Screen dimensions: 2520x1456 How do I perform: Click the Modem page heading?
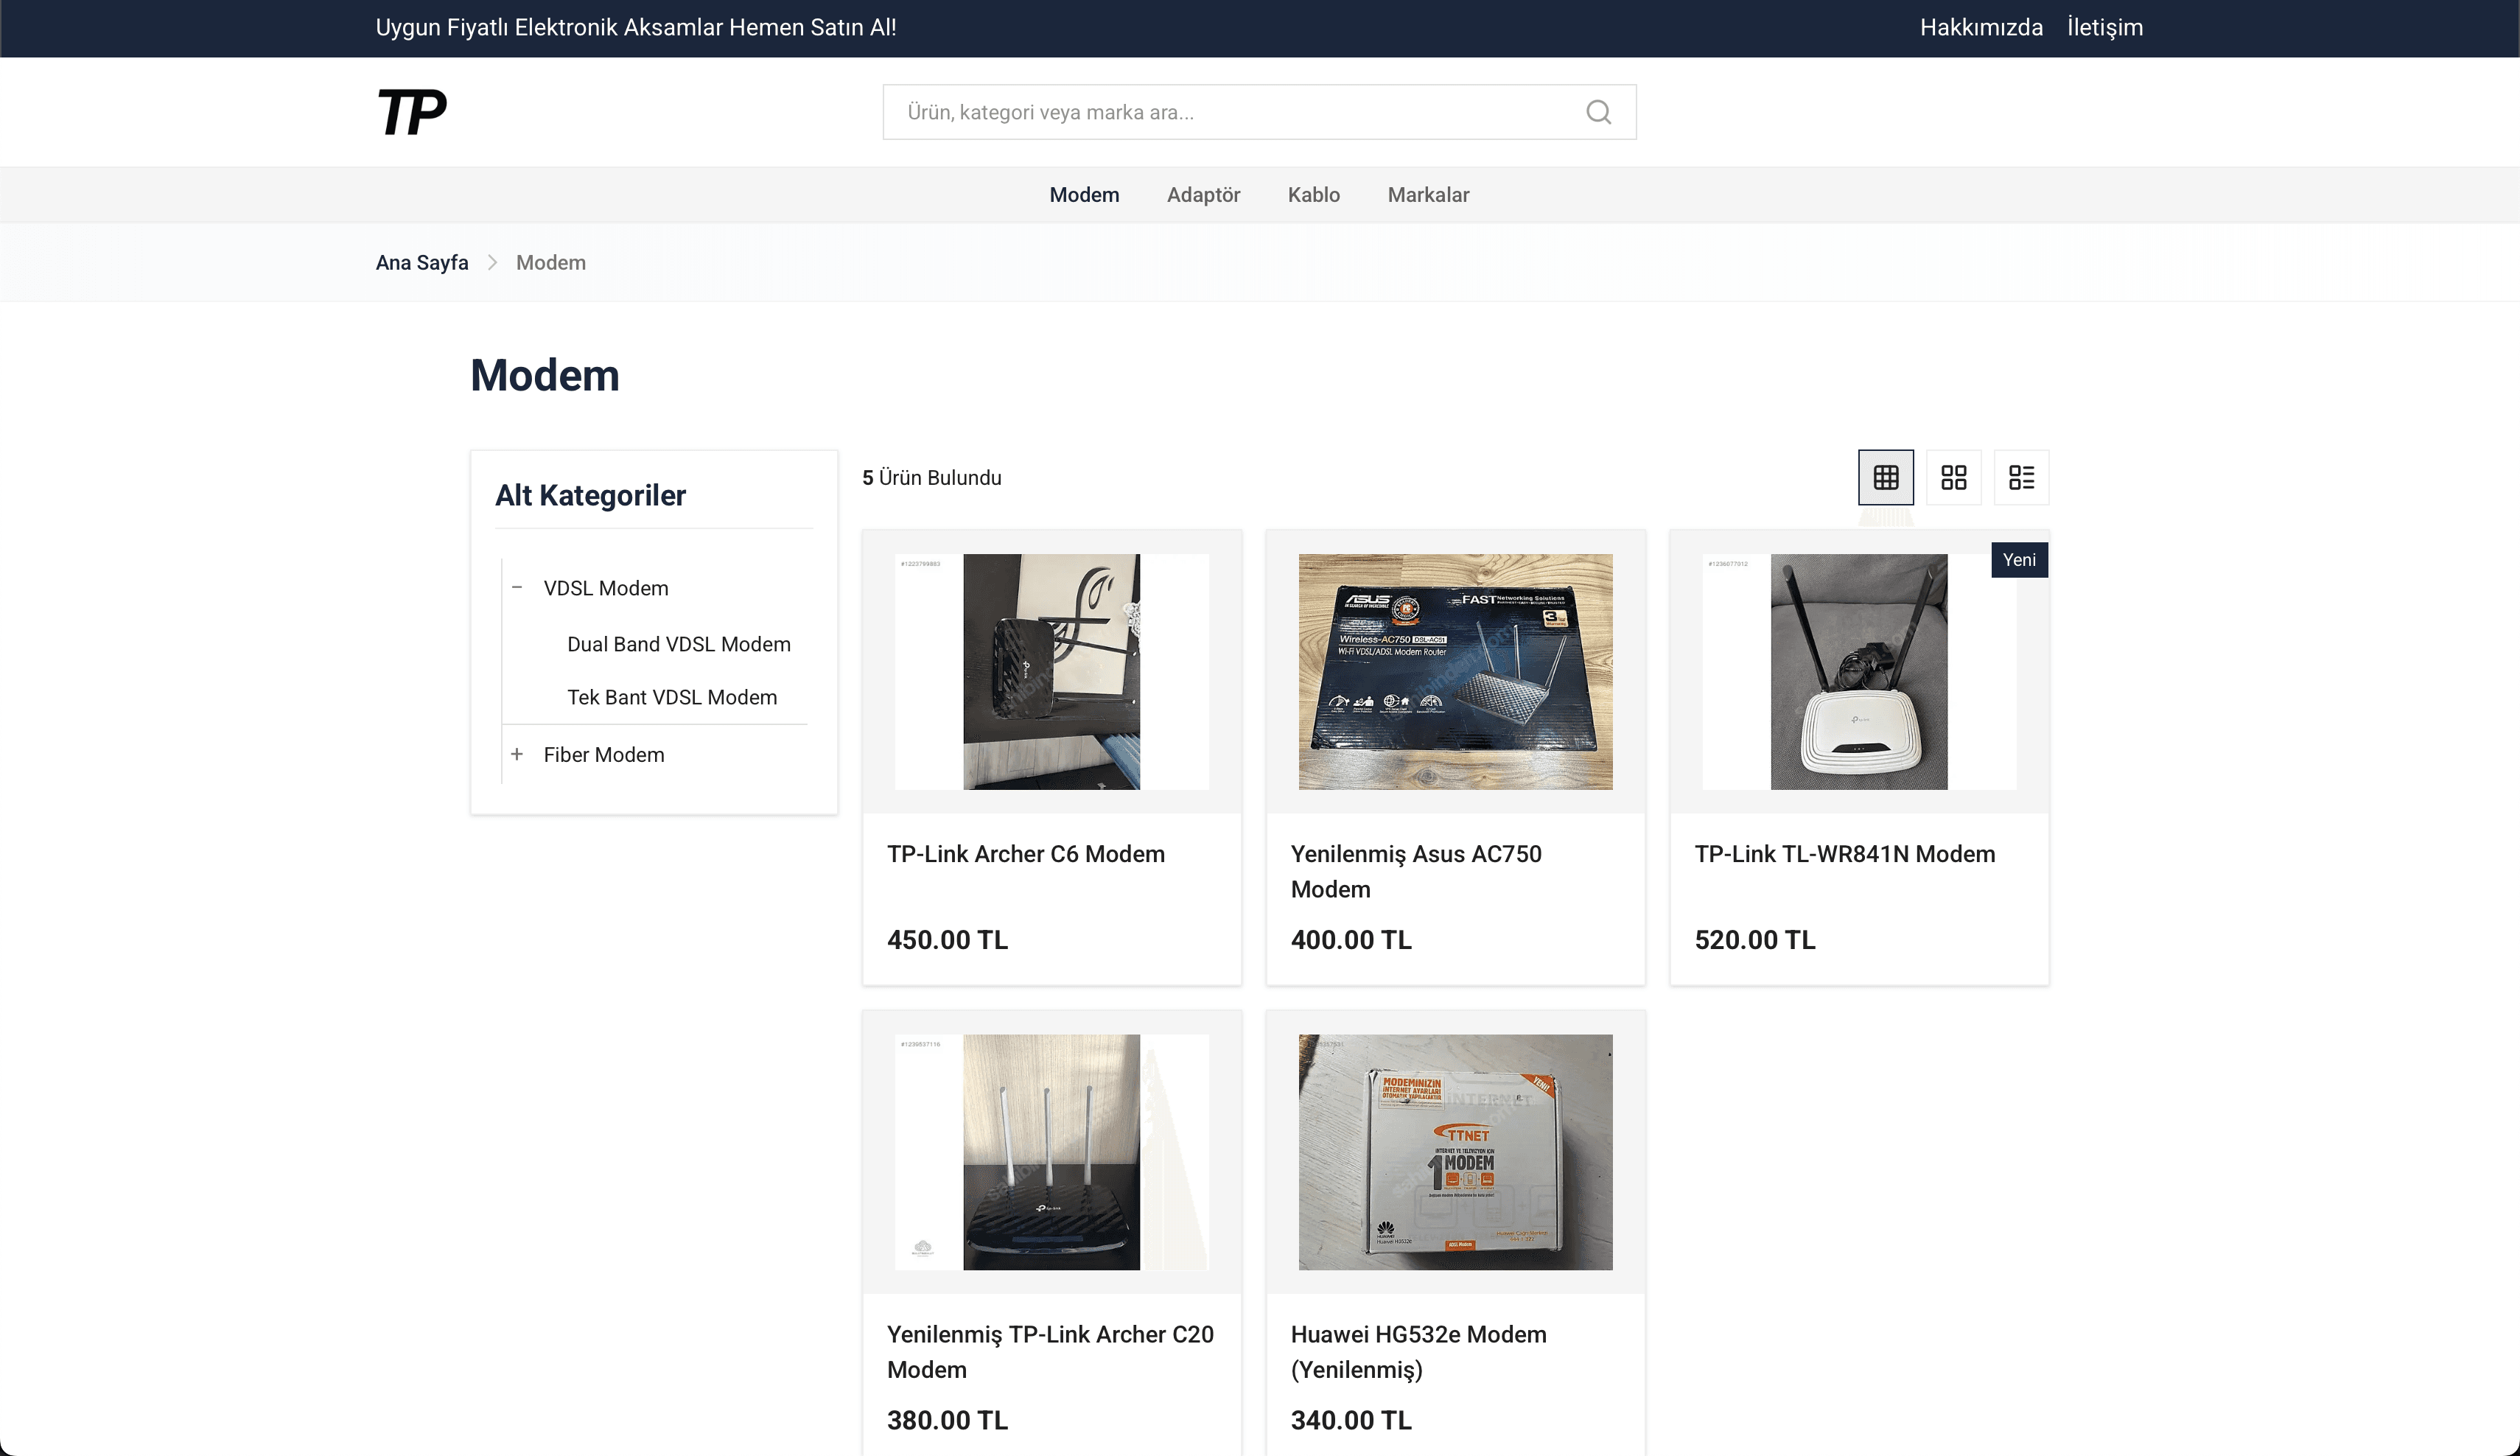coord(545,375)
